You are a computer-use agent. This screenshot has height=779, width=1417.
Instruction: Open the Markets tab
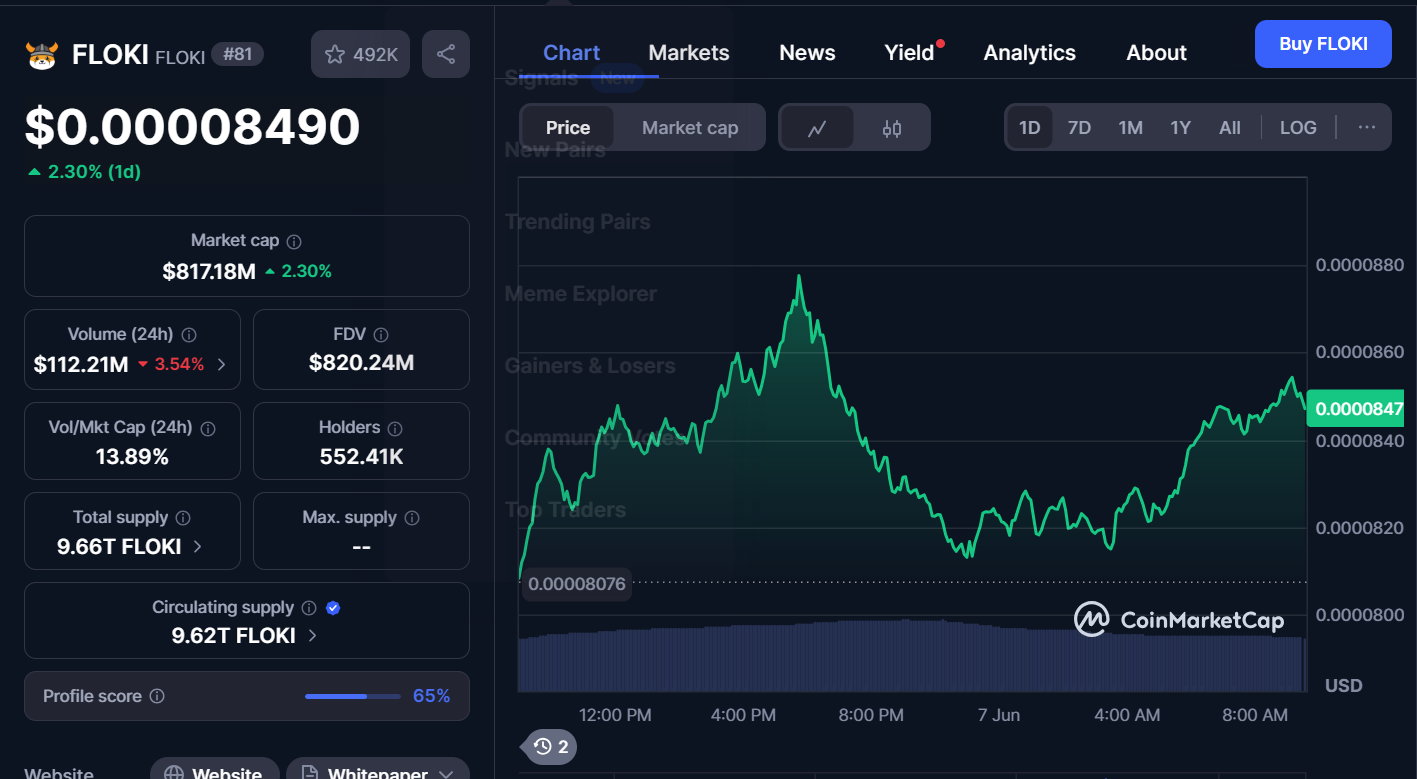tap(689, 53)
